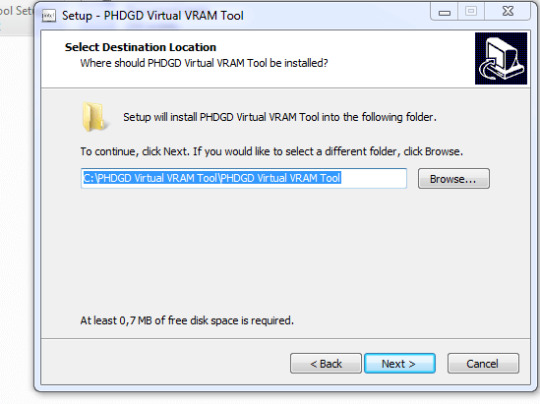Screen dimensions: 540x404
Task: Click the grayed-out maximize button
Action: tap(471, 12)
